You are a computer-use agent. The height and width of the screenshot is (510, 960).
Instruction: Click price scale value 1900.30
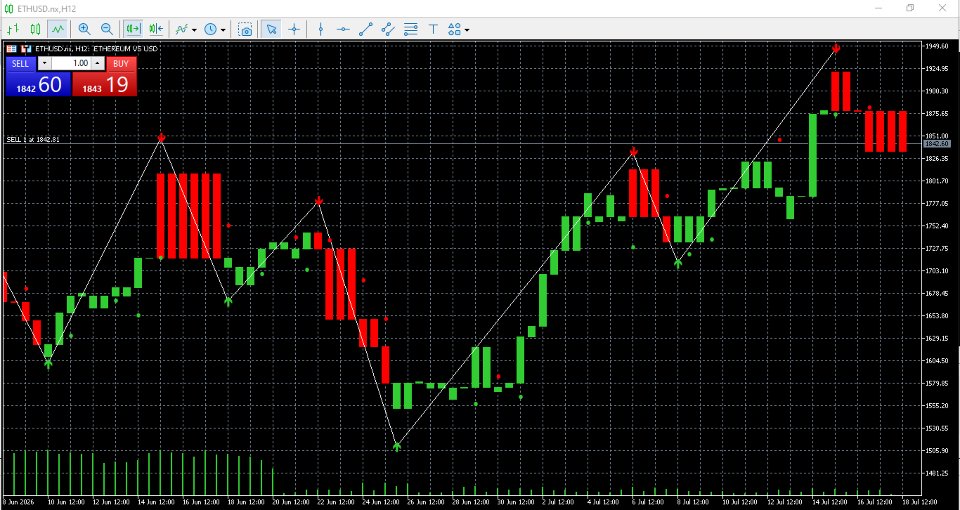[937, 91]
